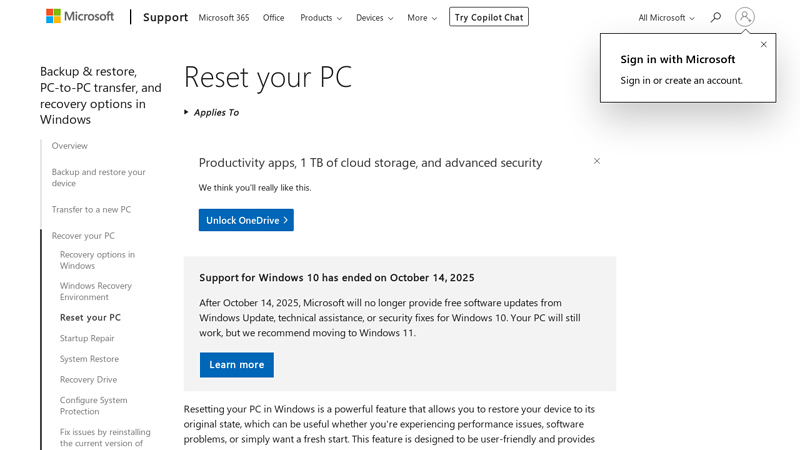This screenshot has width=800, height=450.
Task: Select Reset your PC sidebar item
Action: coord(90,317)
